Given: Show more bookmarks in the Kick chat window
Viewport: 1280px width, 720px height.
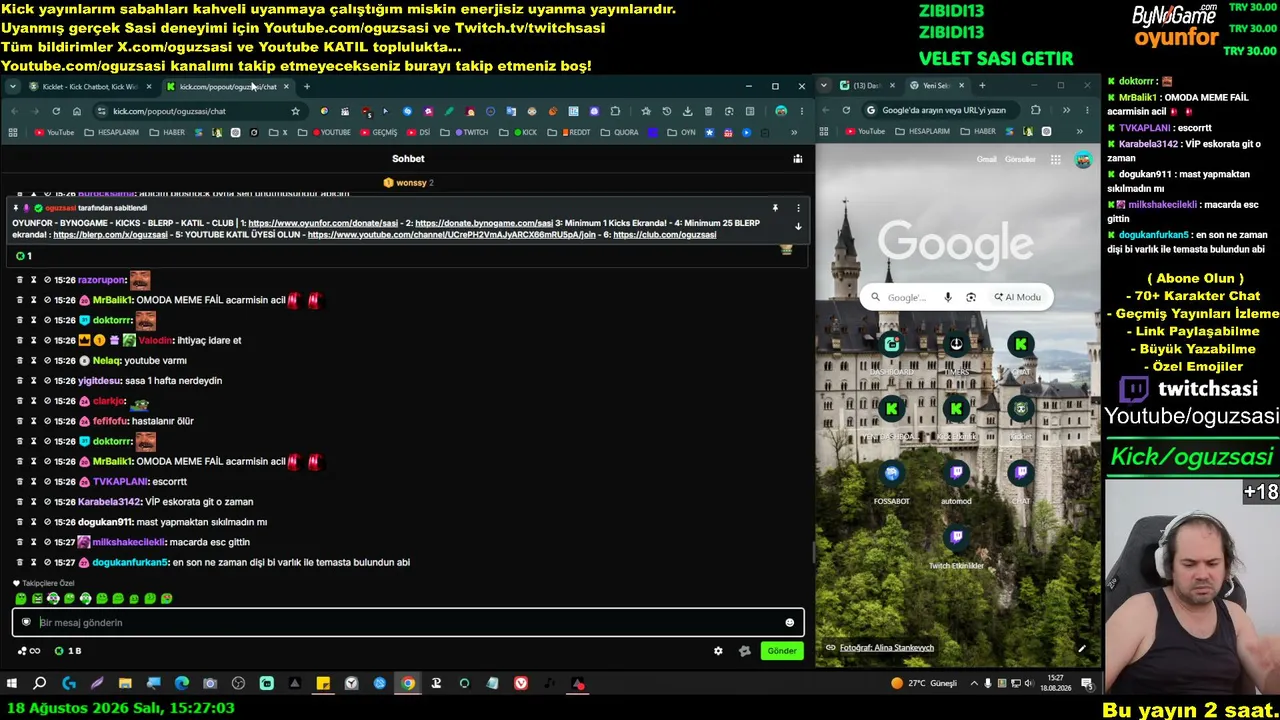Looking at the screenshot, I should click(794, 132).
